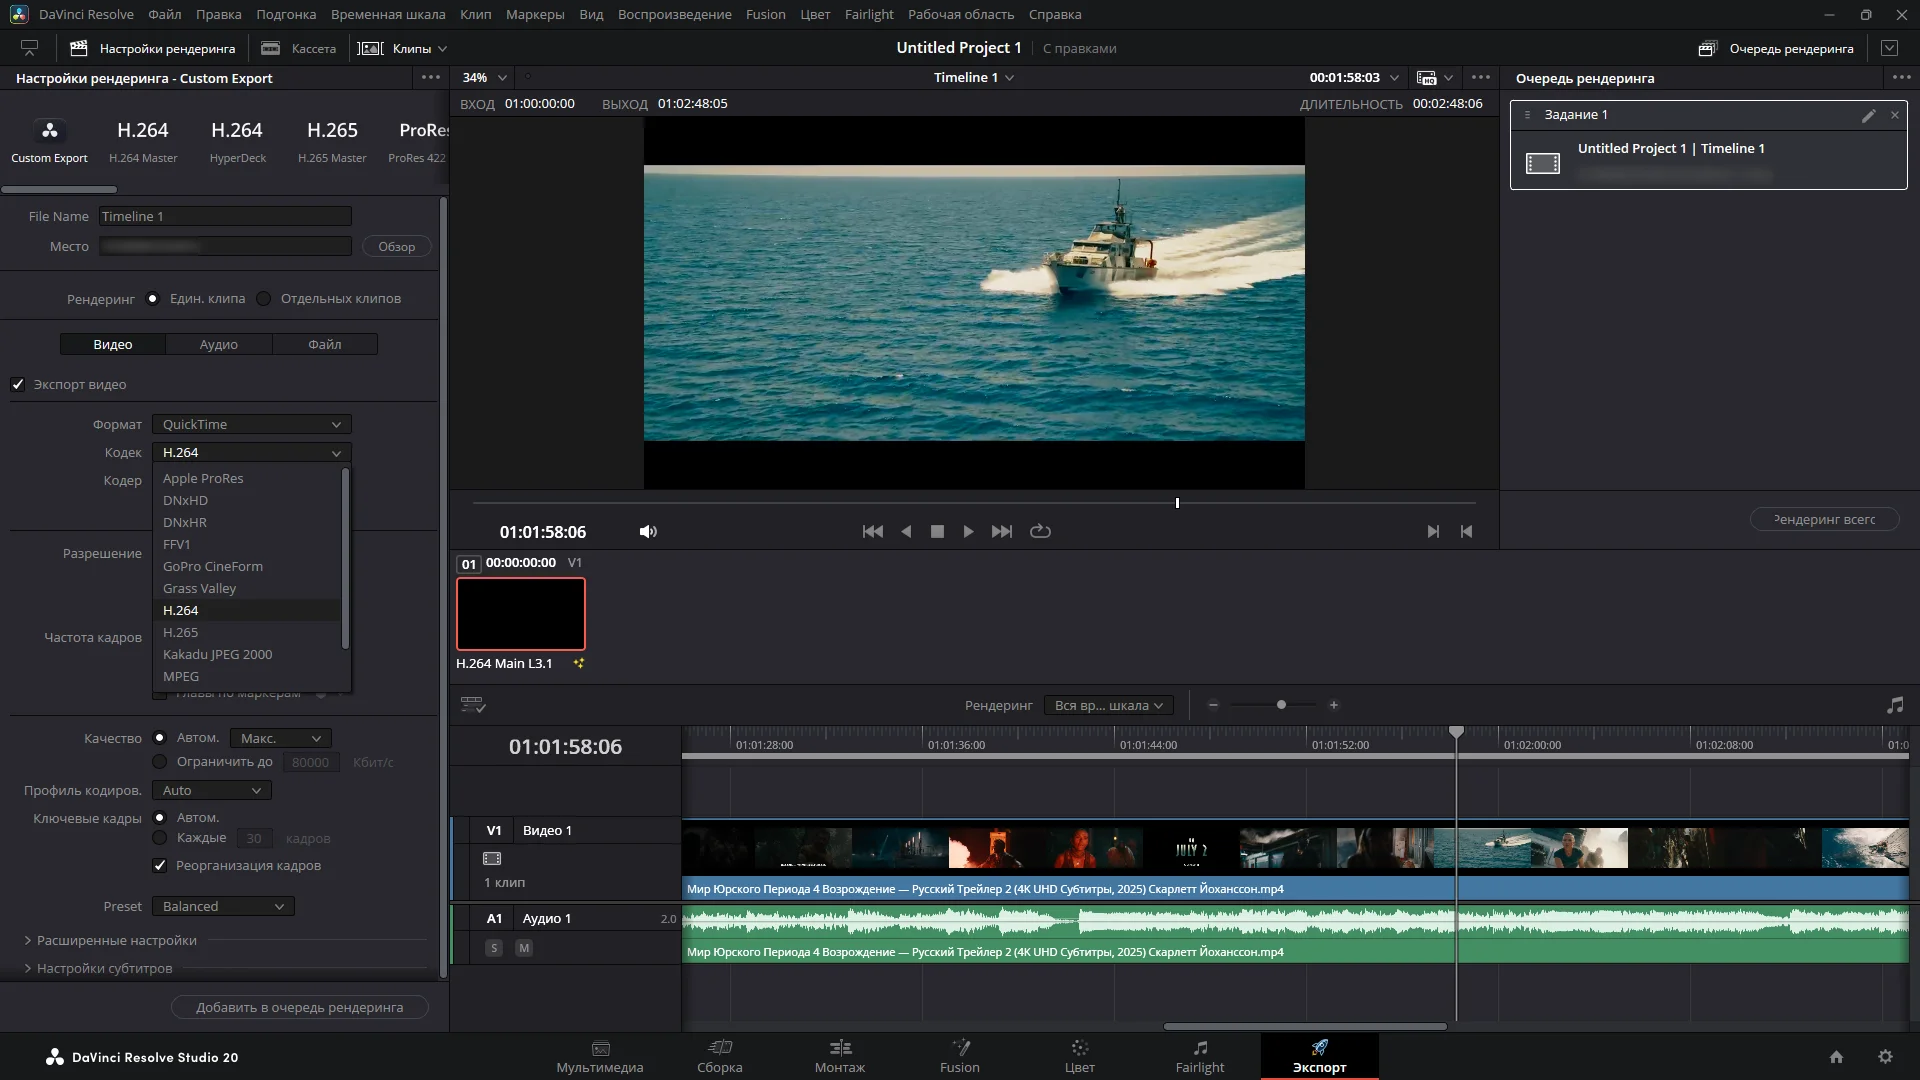
Task: Switch to the Аудио tab
Action: coord(218,344)
